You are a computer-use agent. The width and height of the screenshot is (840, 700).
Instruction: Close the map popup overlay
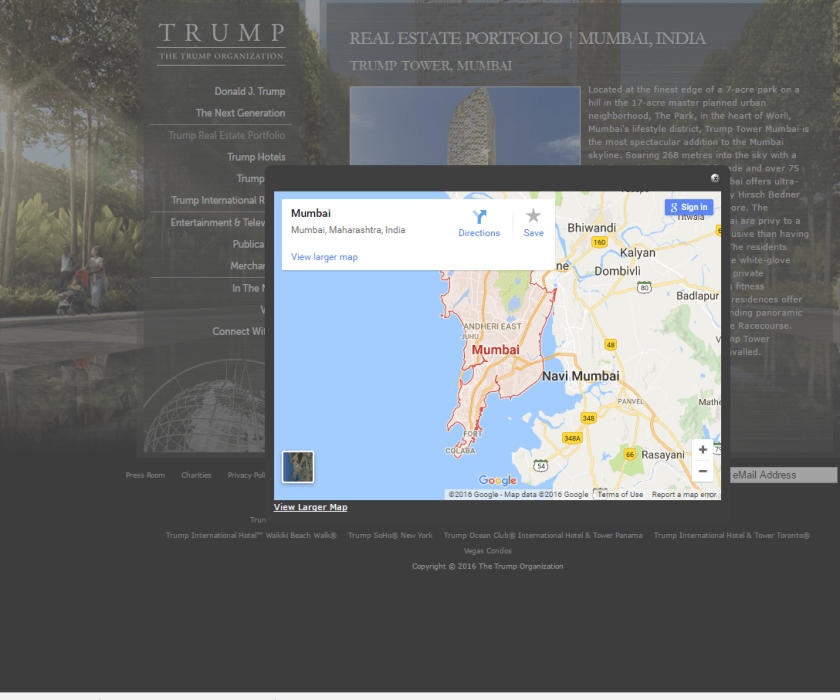(714, 178)
